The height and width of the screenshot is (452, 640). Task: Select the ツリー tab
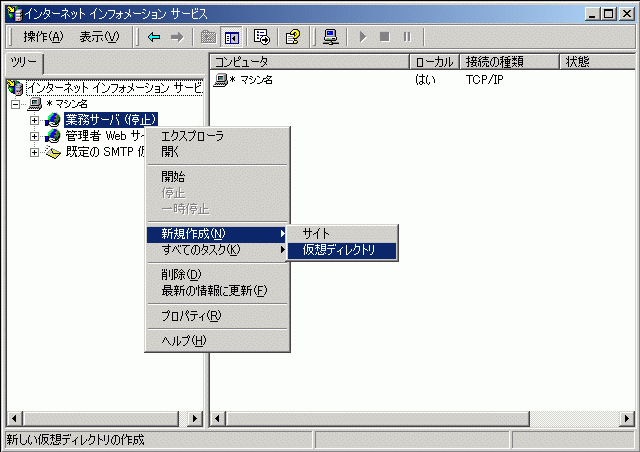pos(24,62)
